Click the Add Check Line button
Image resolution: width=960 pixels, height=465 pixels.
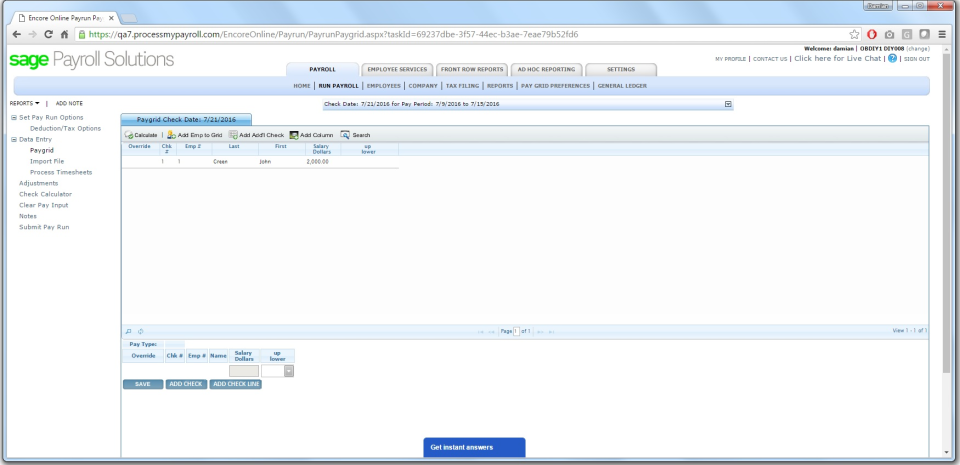point(235,384)
